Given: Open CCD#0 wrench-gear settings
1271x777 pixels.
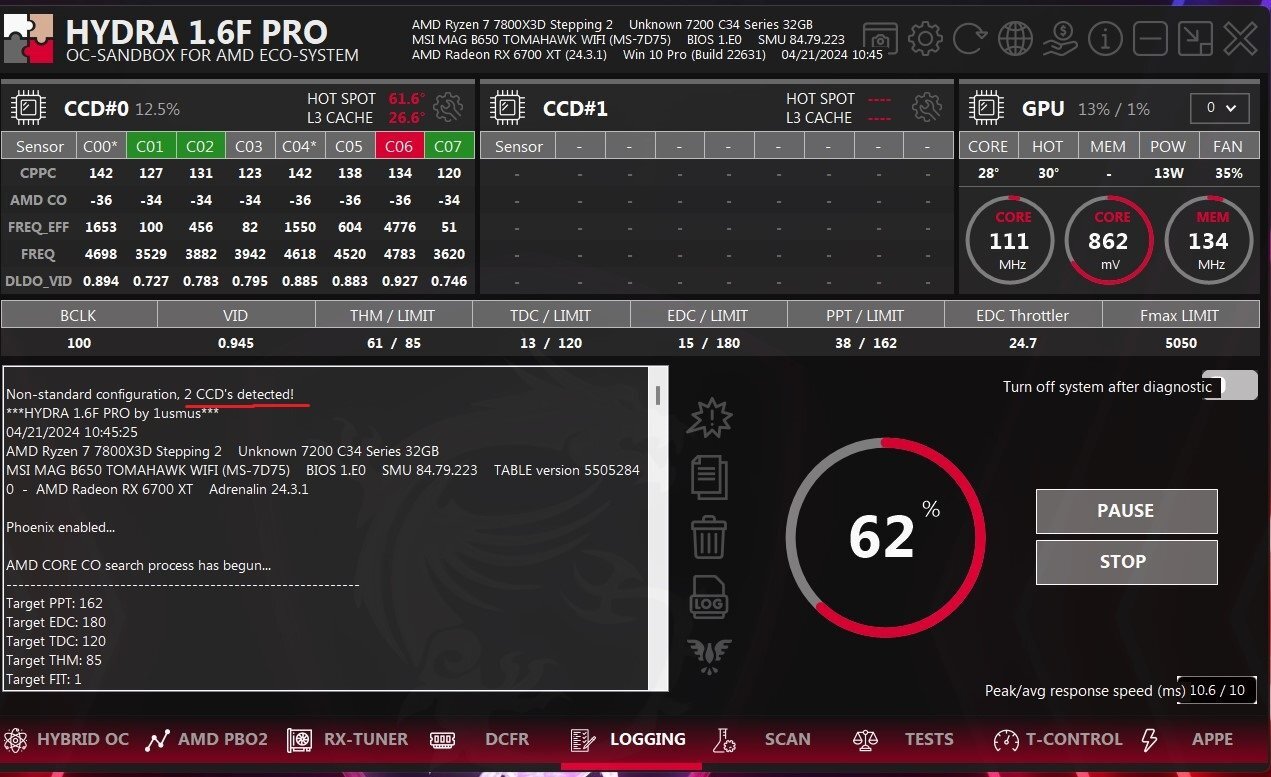Looking at the screenshot, I should (x=448, y=107).
